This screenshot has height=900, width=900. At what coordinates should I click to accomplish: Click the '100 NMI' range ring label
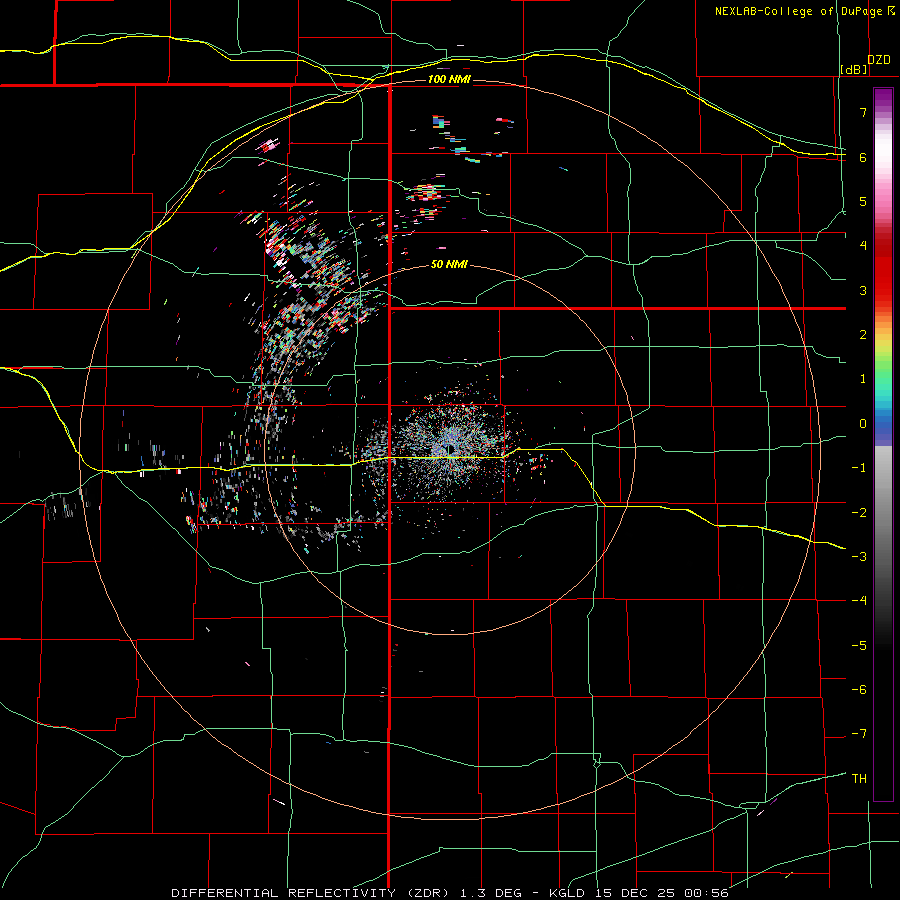click(x=449, y=79)
